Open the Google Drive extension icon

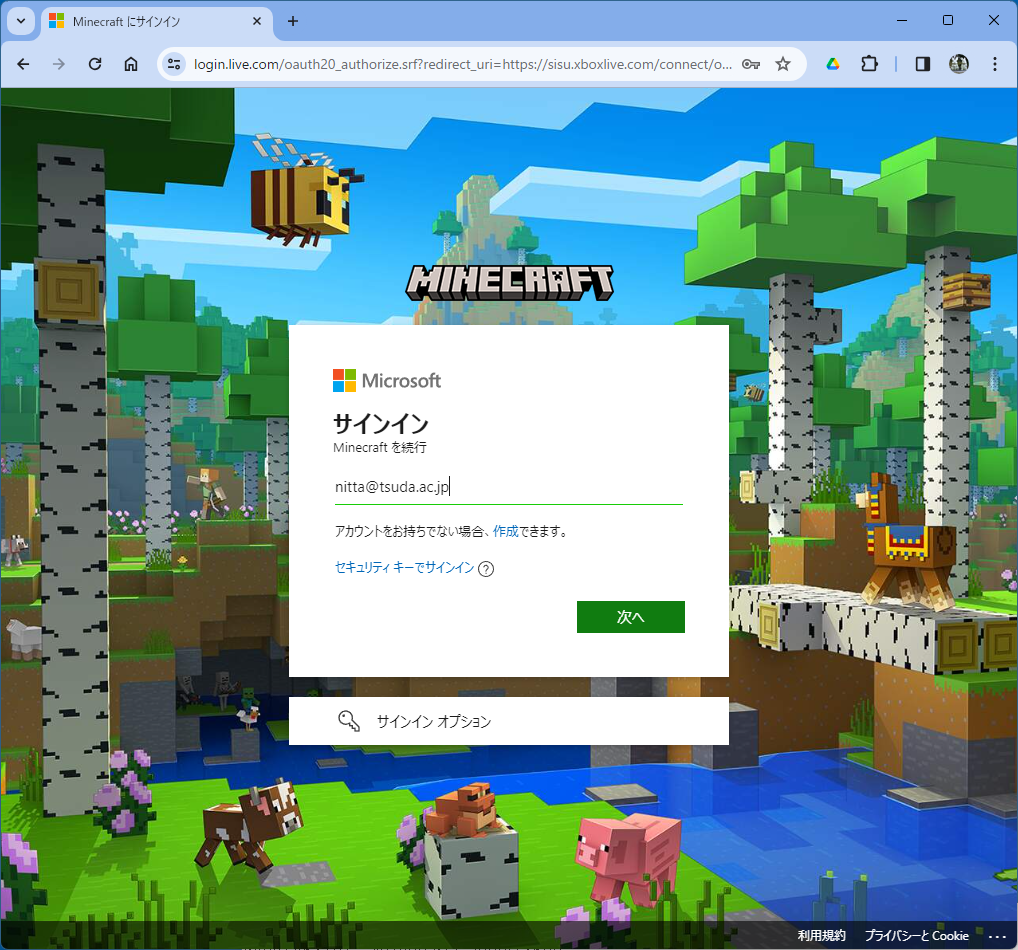832,64
